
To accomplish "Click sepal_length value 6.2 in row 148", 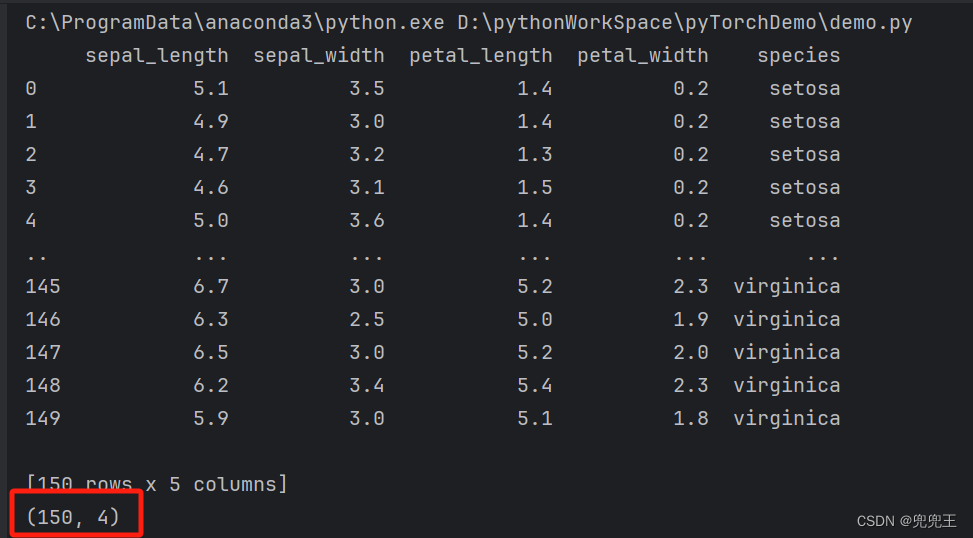I will coord(211,385).
